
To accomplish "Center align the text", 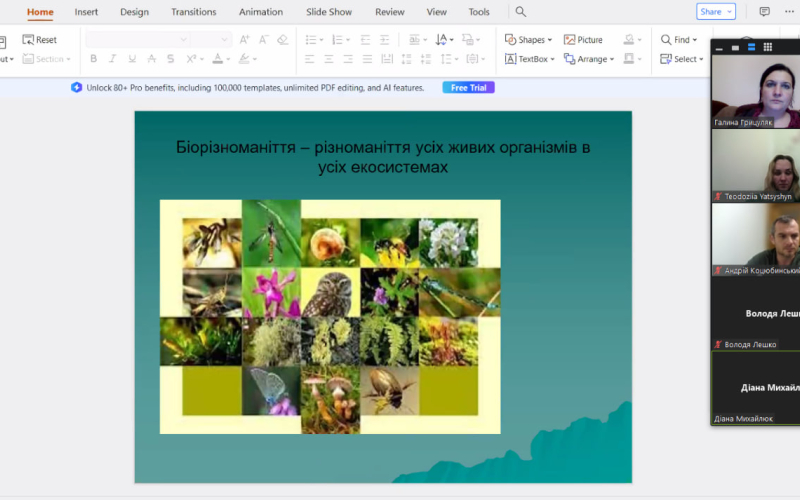I will point(329,59).
